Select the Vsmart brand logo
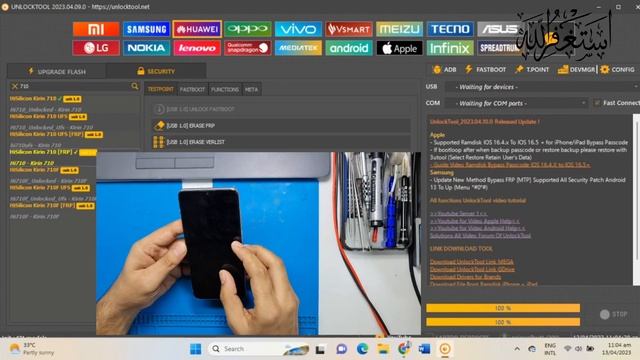Viewport: 640px width, 360px height. point(349,29)
